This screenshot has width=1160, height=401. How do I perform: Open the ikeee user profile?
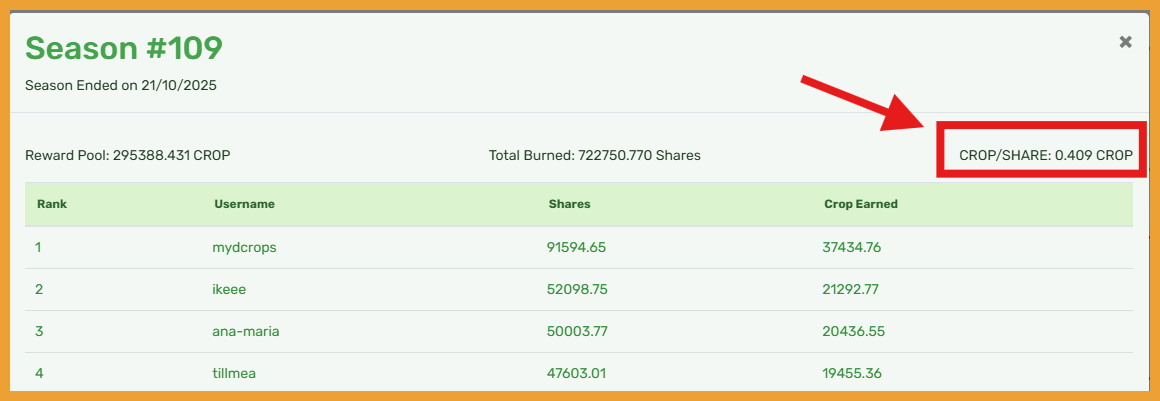231,290
